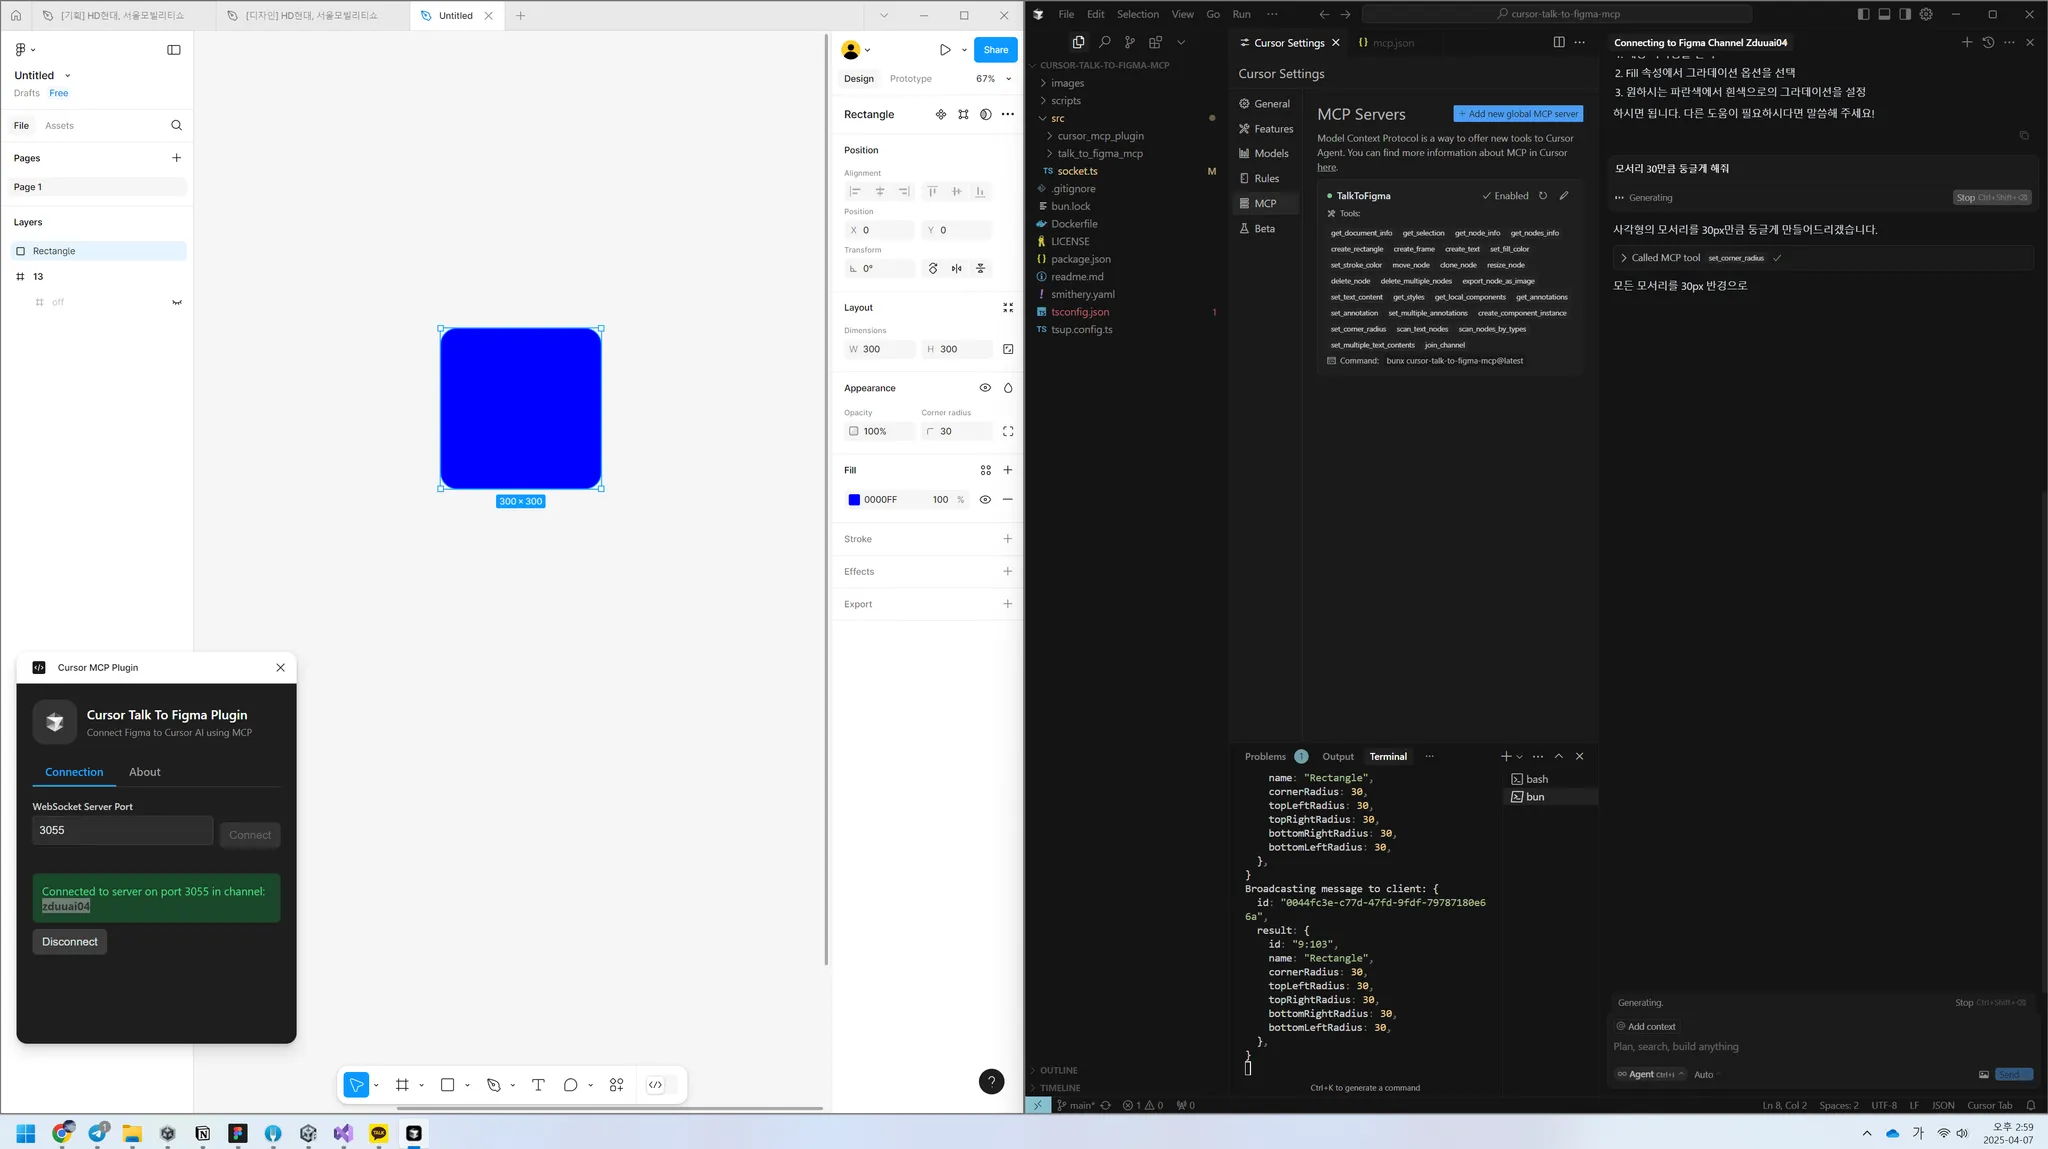Expand the cursor_mcp_plugin folder
Screen dimensions: 2048x1149
[1099, 136]
